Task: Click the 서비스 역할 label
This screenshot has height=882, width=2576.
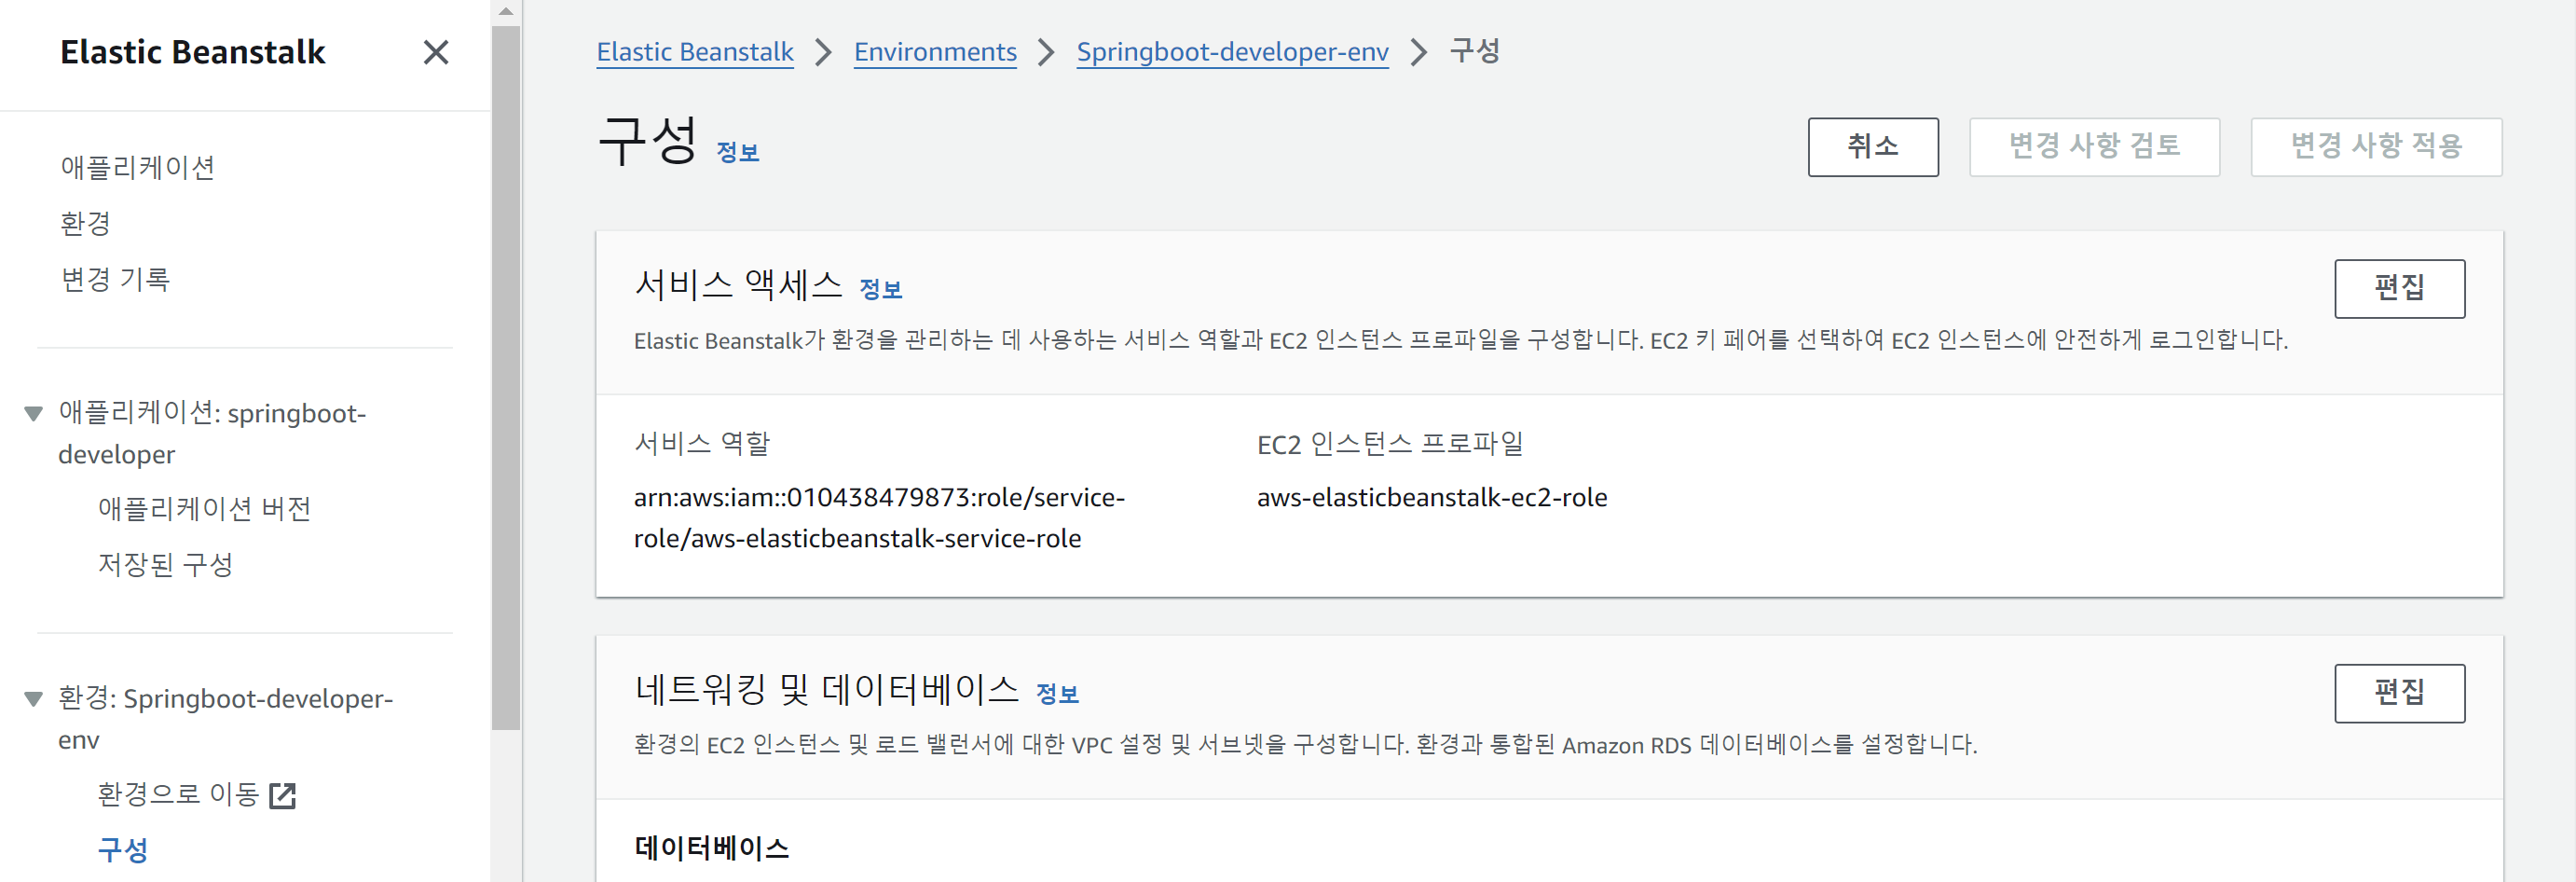Action: 702,443
